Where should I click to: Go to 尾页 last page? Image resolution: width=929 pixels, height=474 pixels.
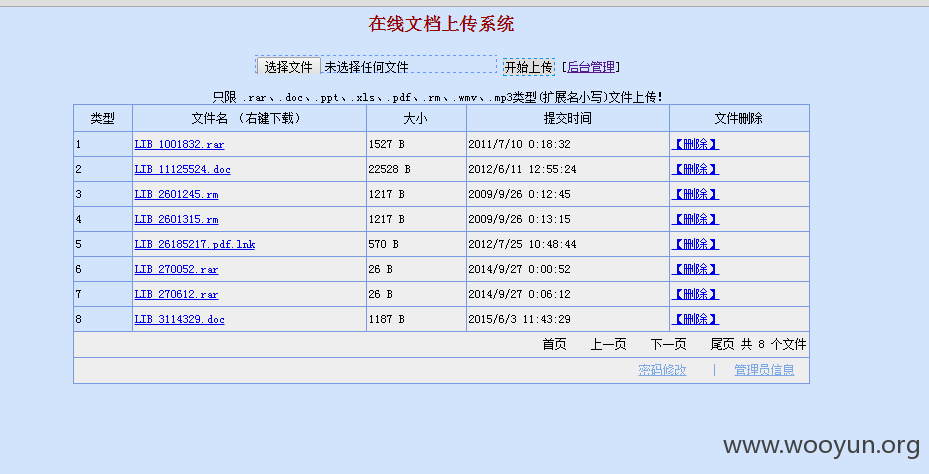point(723,344)
